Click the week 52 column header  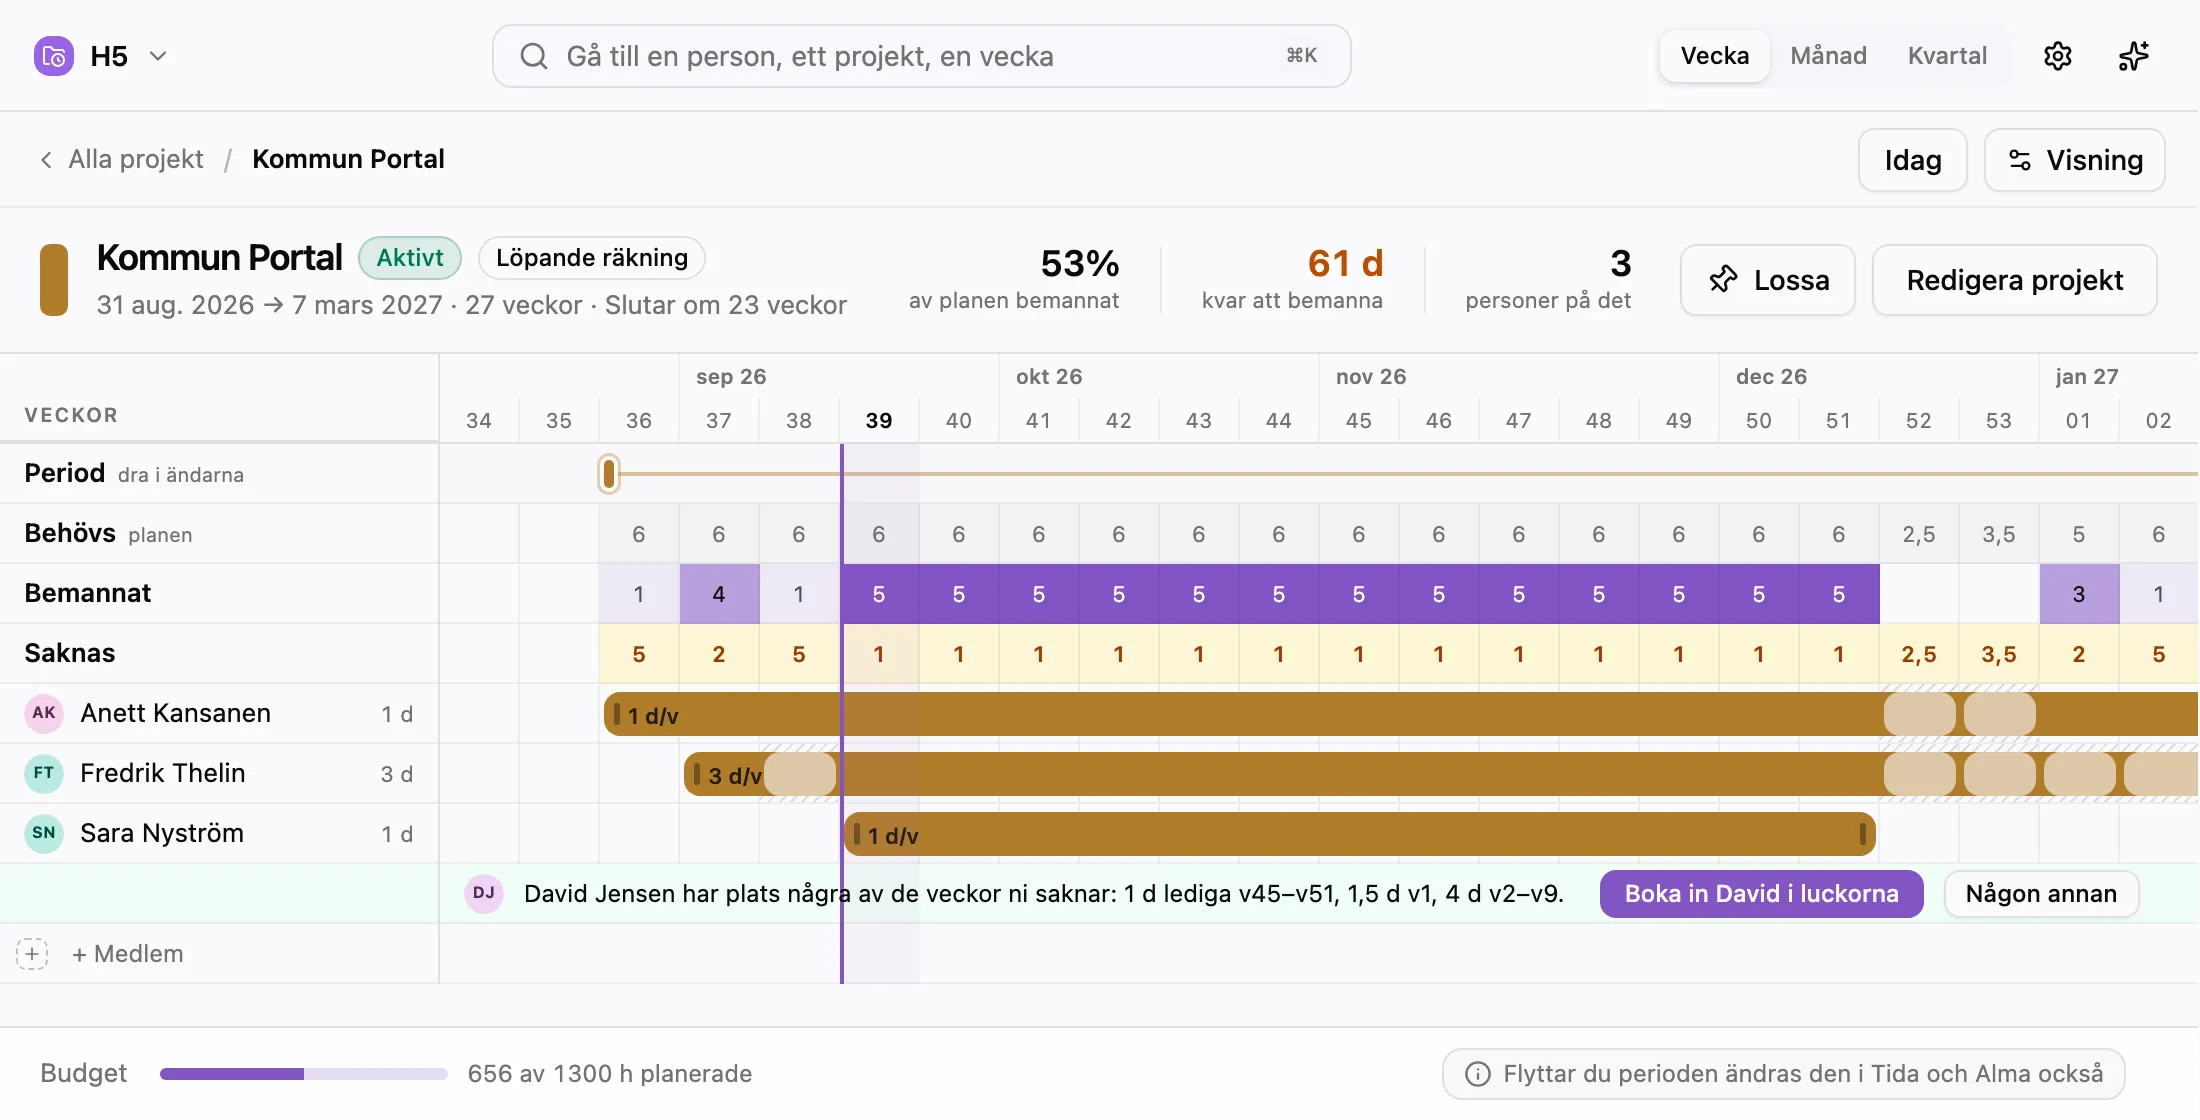coord(1919,421)
